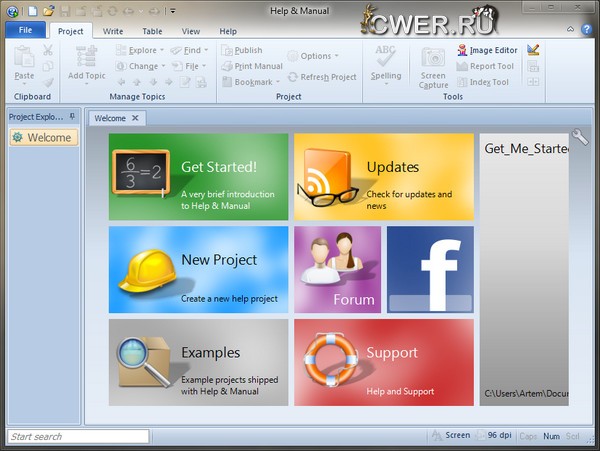600x451 pixels.
Task: Open the Image Editor tool
Action: tap(487, 50)
